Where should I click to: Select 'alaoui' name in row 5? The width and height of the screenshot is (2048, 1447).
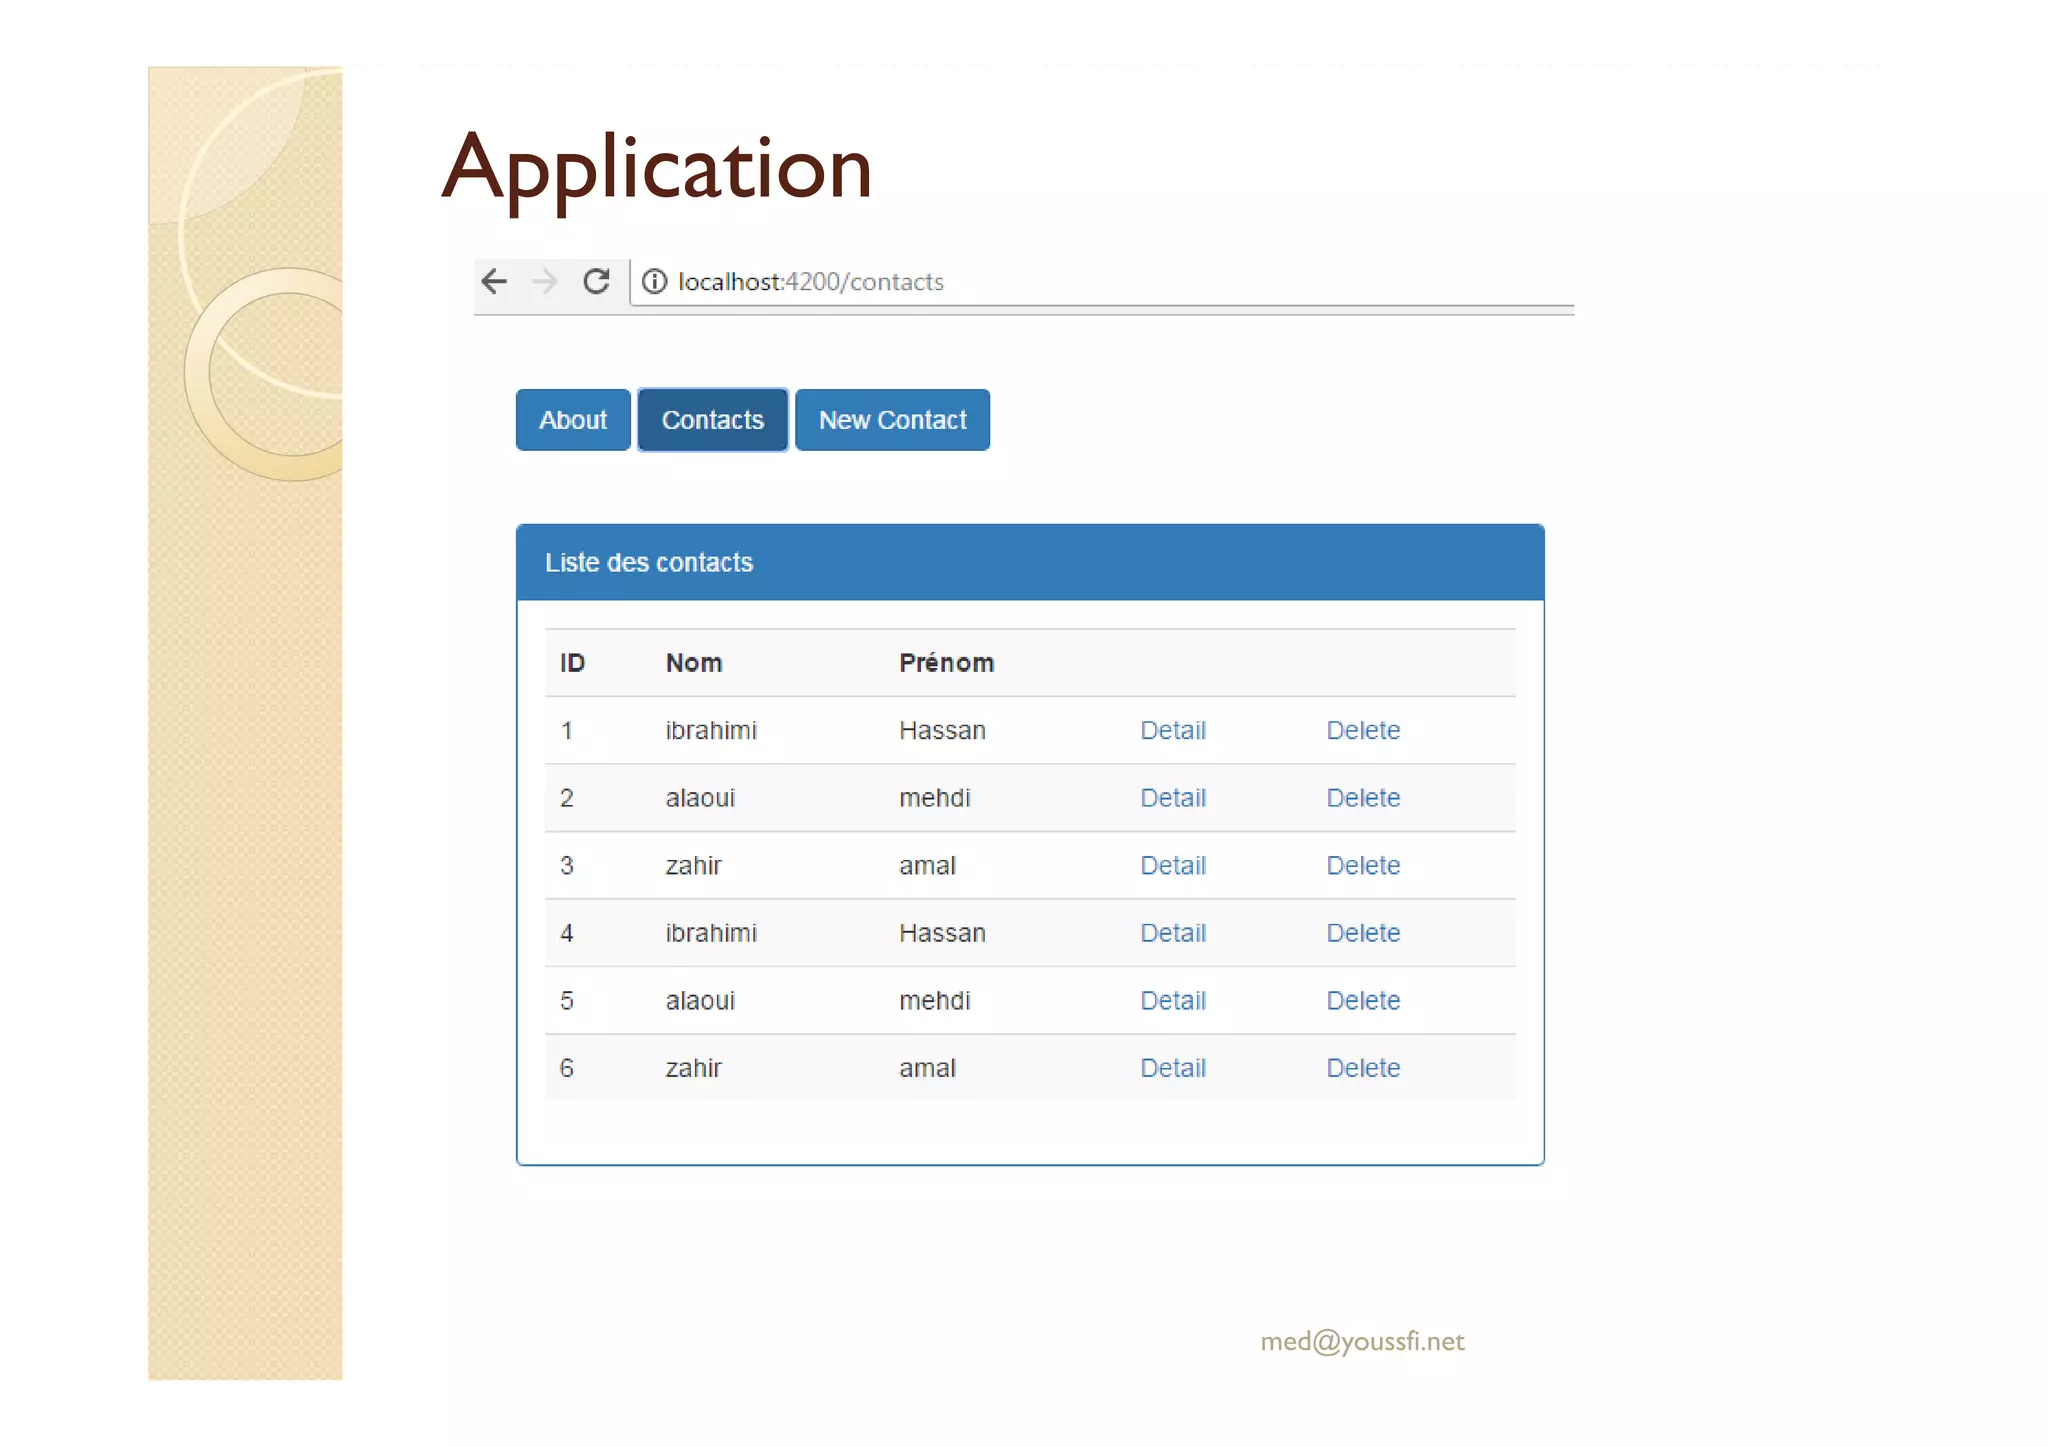pos(700,1000)
